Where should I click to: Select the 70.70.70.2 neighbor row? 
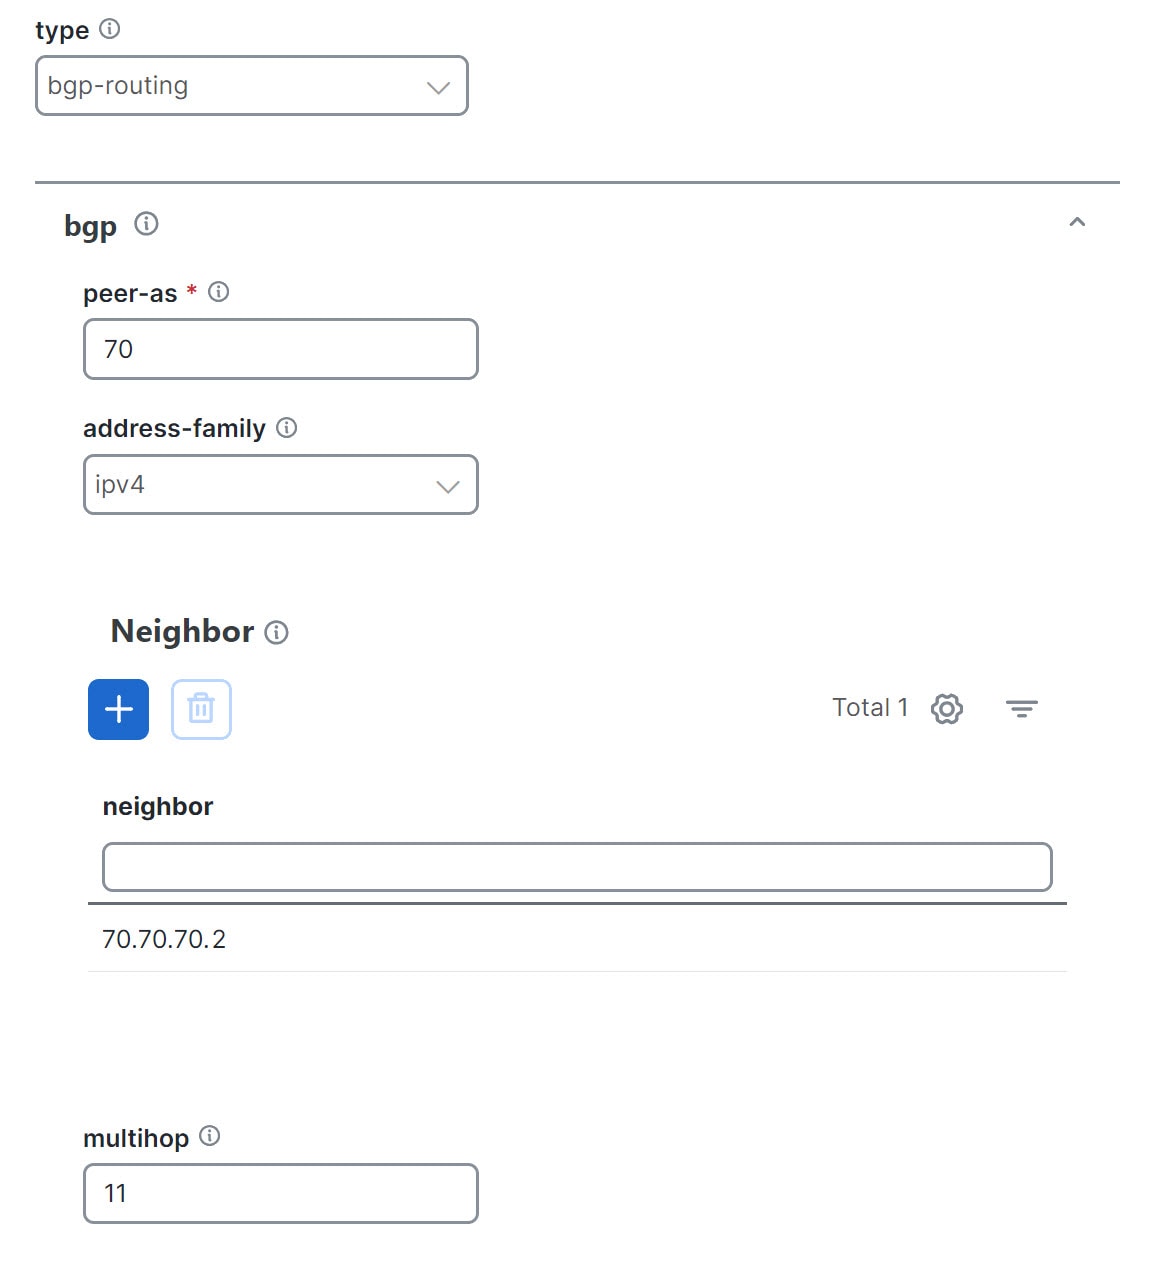(165, 939)
